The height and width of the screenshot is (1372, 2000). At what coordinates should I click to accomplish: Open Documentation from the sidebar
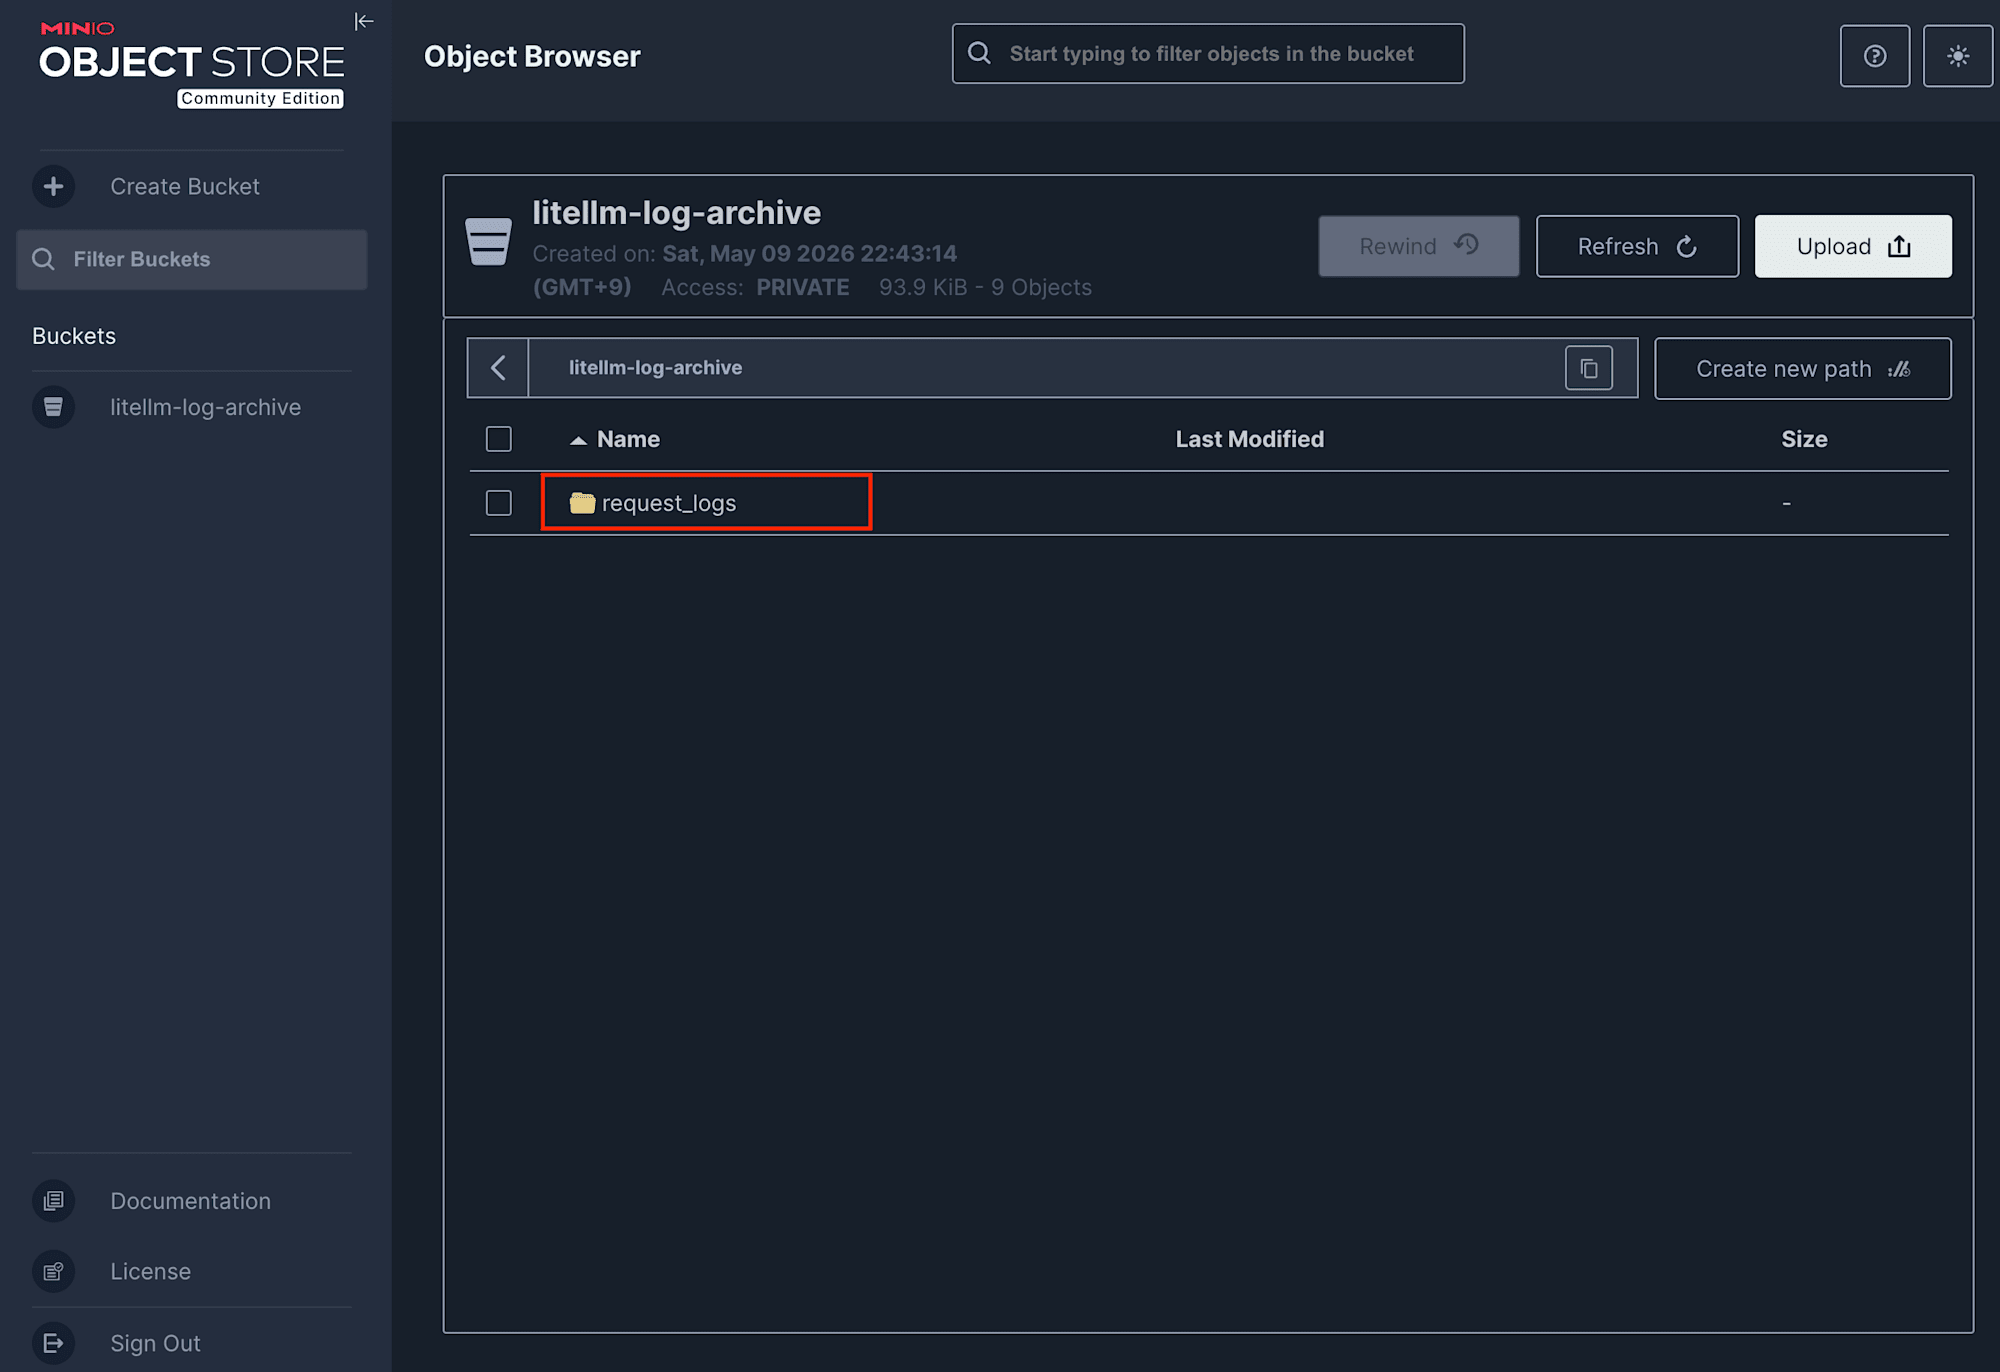click(192, 1201)
